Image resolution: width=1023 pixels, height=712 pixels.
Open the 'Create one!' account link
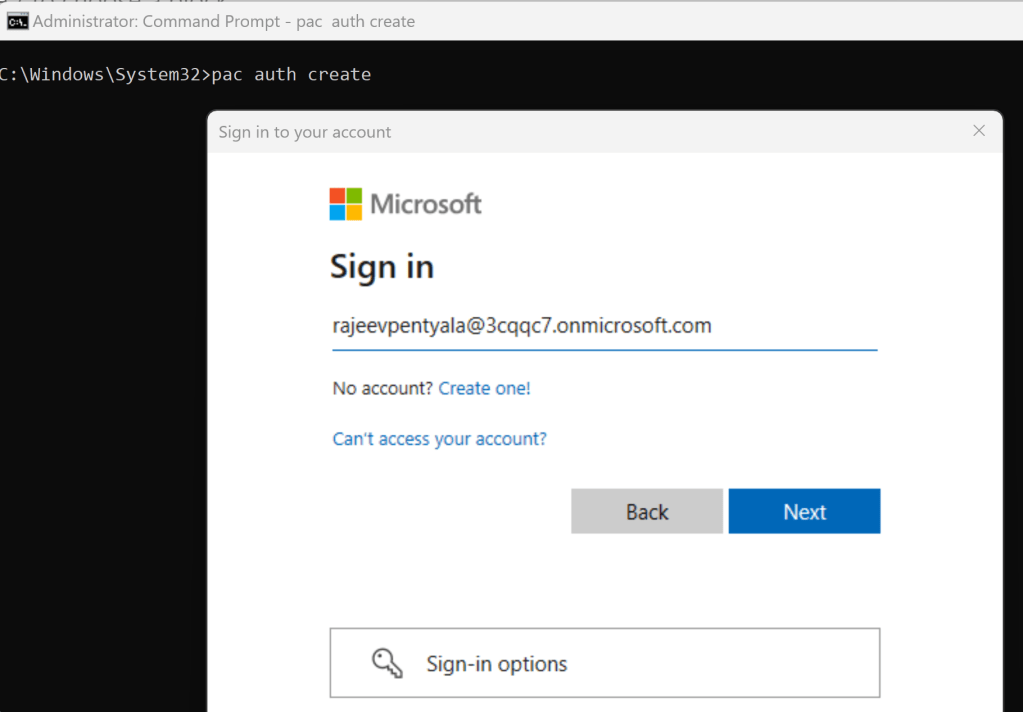(484, 388)
